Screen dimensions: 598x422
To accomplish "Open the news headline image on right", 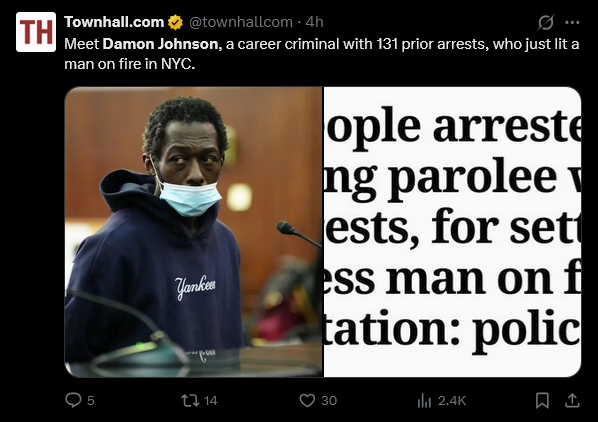I will coord(452,232).
